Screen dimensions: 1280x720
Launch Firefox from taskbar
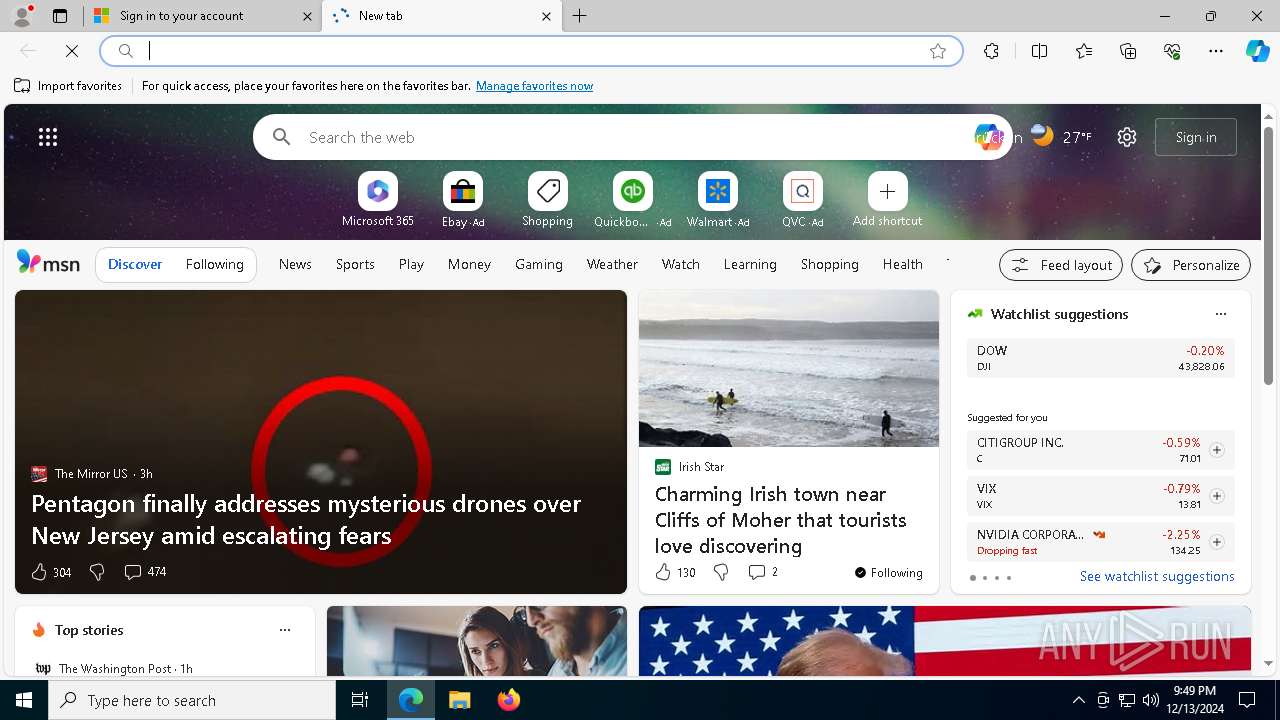tap(509, 700)
